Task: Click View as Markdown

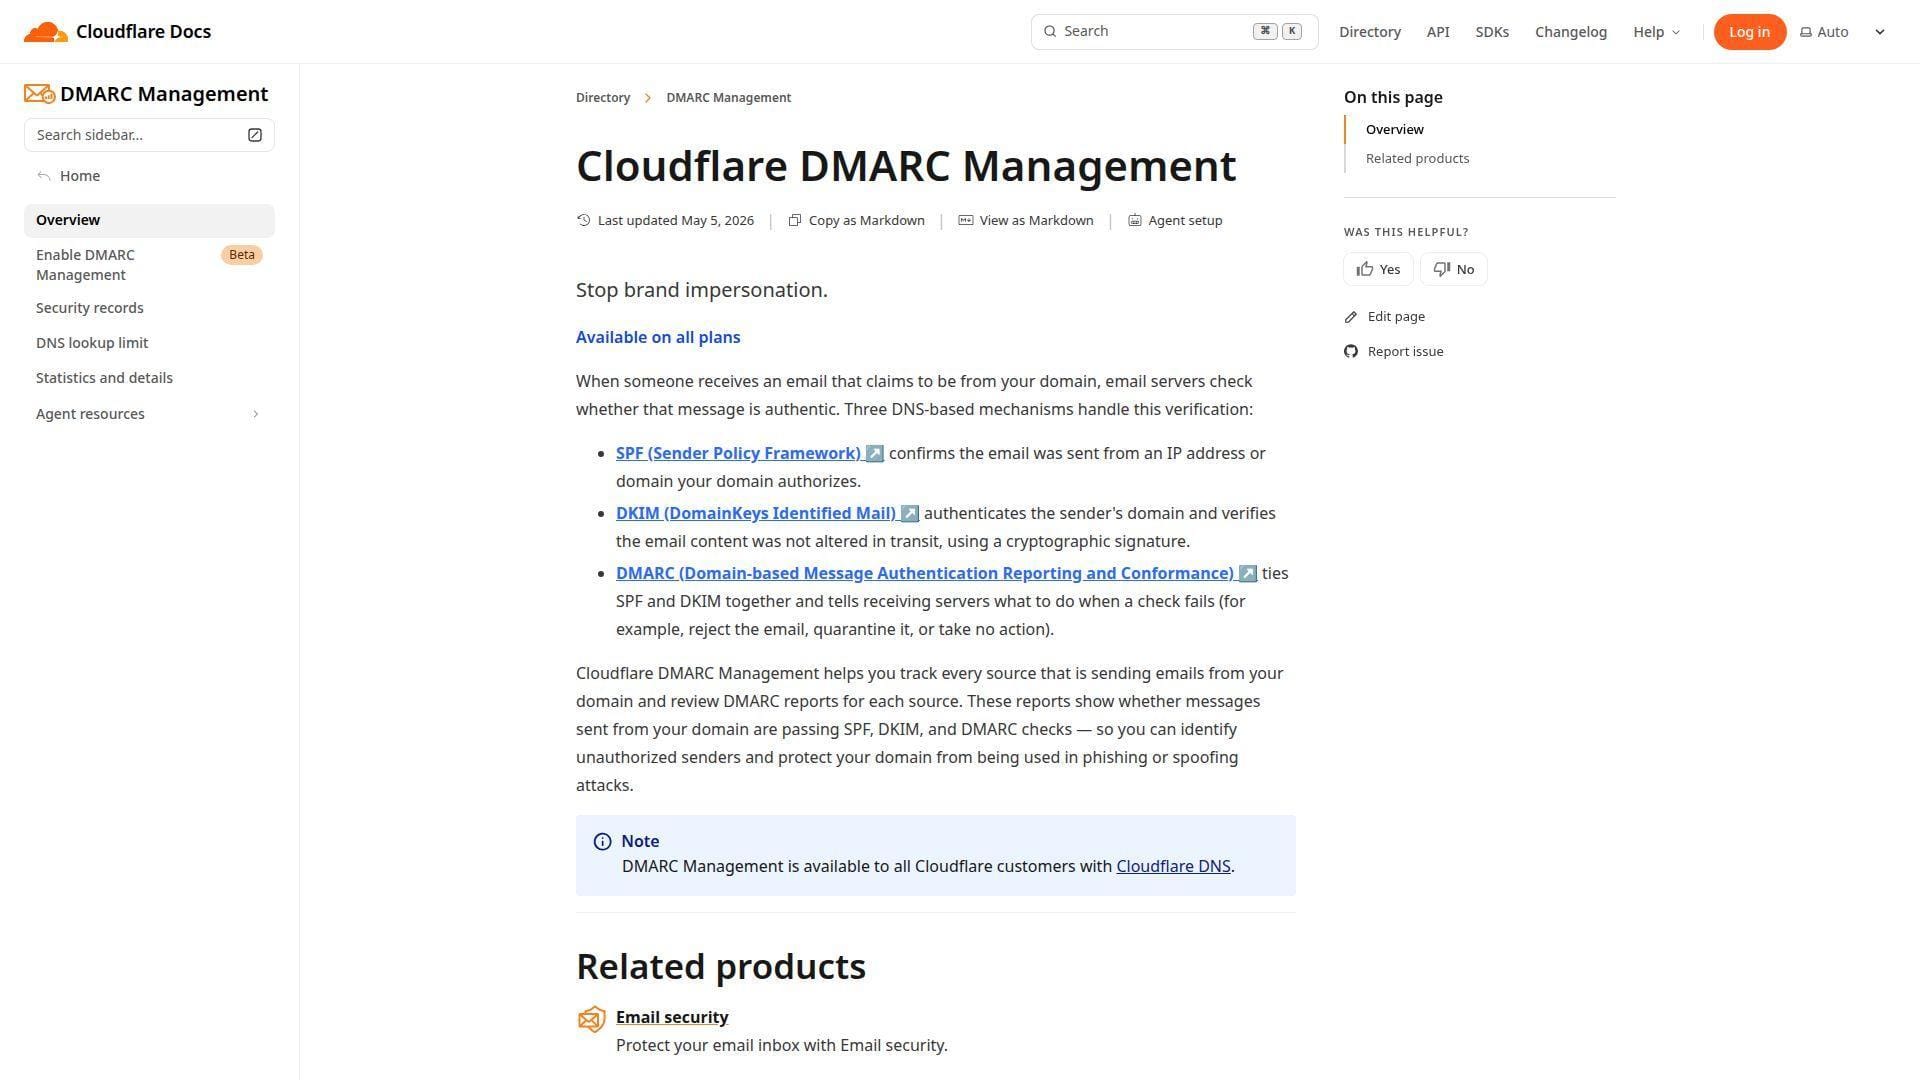Action: [x=1026, y=221]
